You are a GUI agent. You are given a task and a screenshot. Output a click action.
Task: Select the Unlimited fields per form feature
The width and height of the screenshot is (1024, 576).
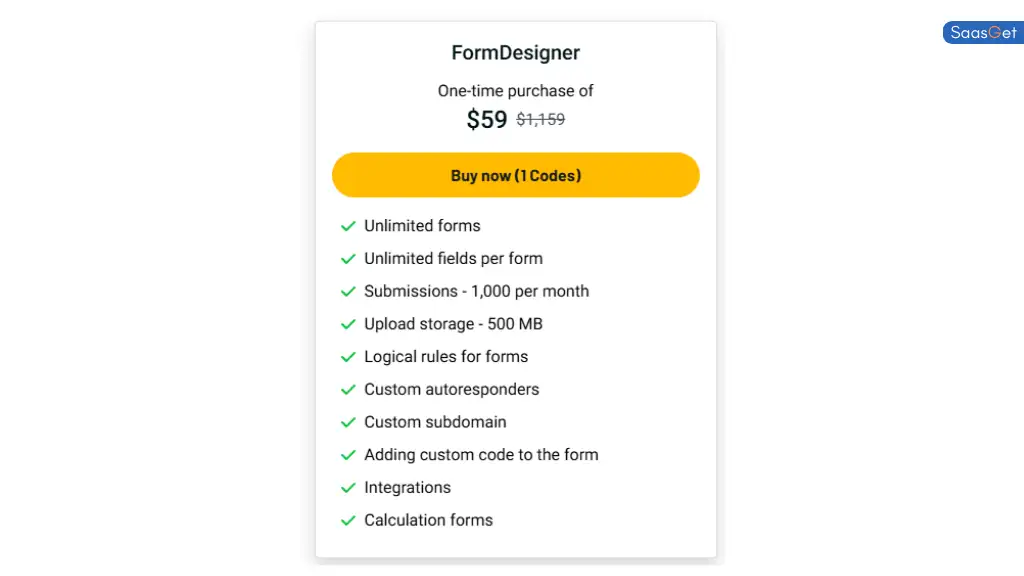[x=453, y=259]
